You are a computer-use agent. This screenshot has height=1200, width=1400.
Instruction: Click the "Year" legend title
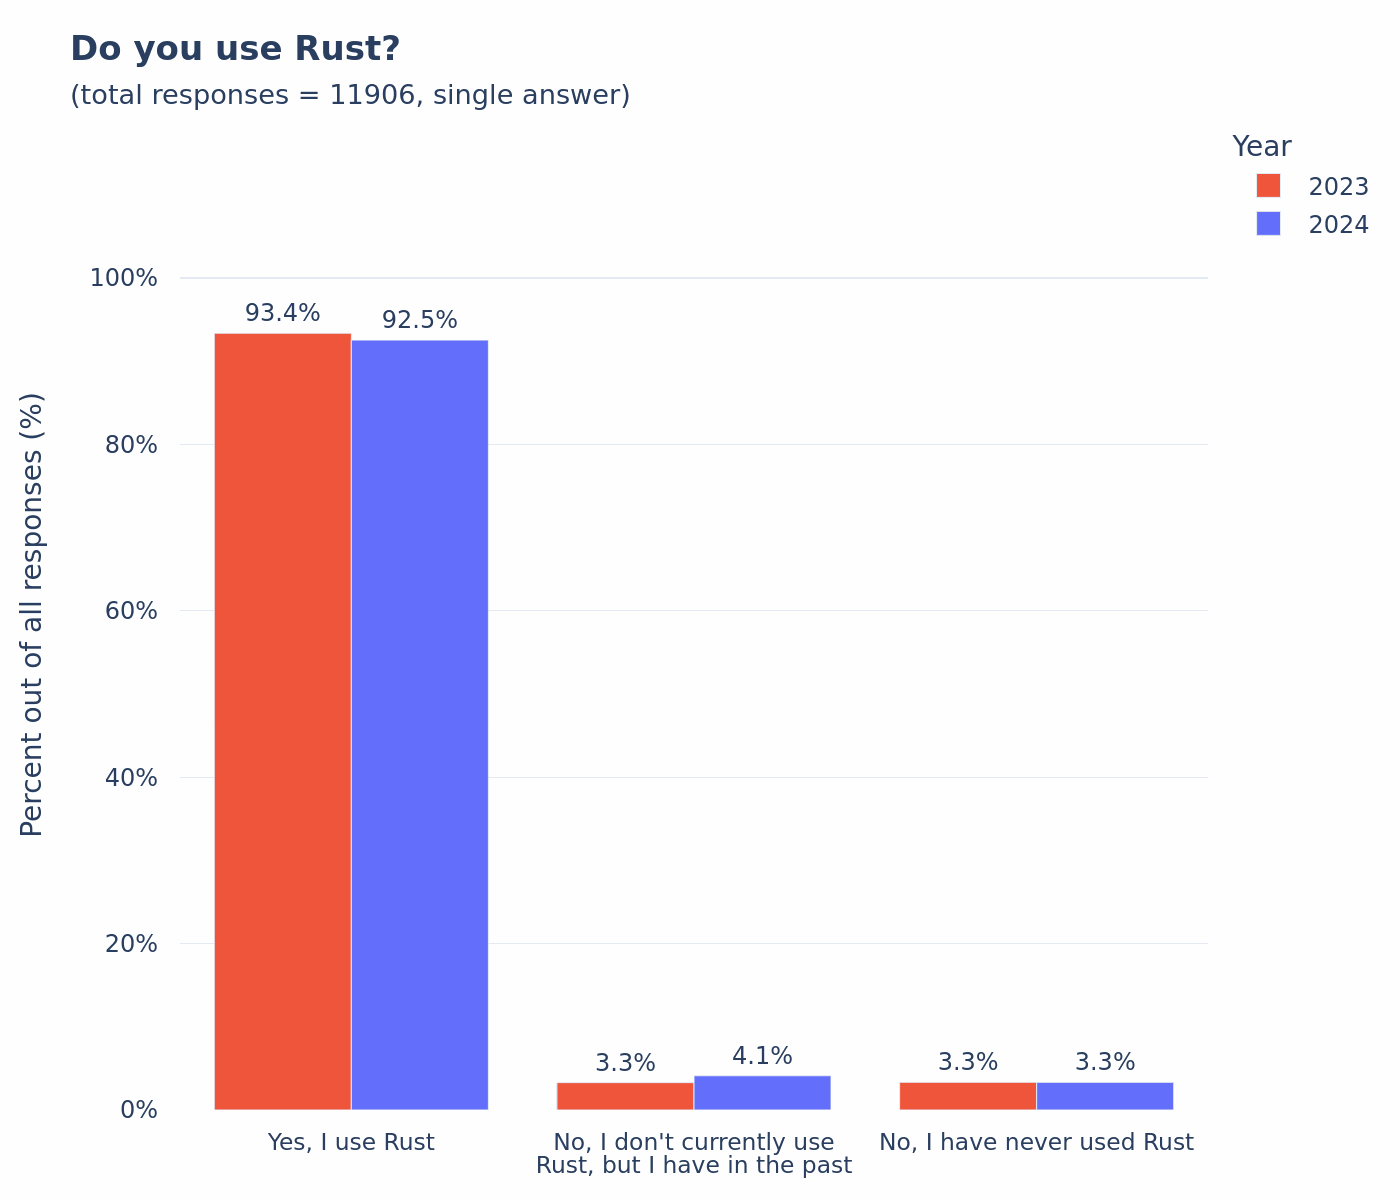point(1261,147)
